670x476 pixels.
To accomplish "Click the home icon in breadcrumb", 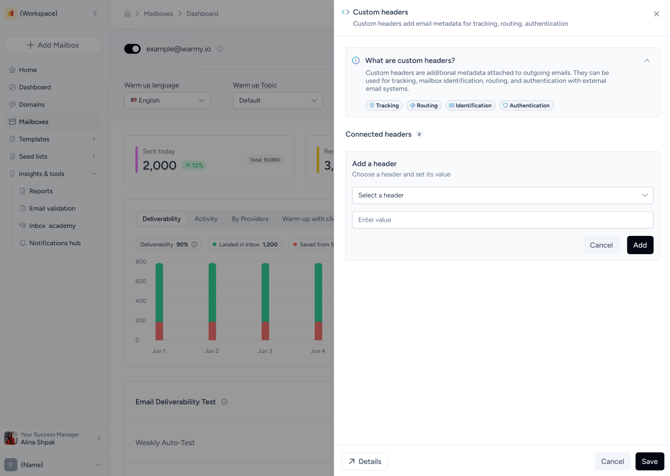I will coord(127,14).
